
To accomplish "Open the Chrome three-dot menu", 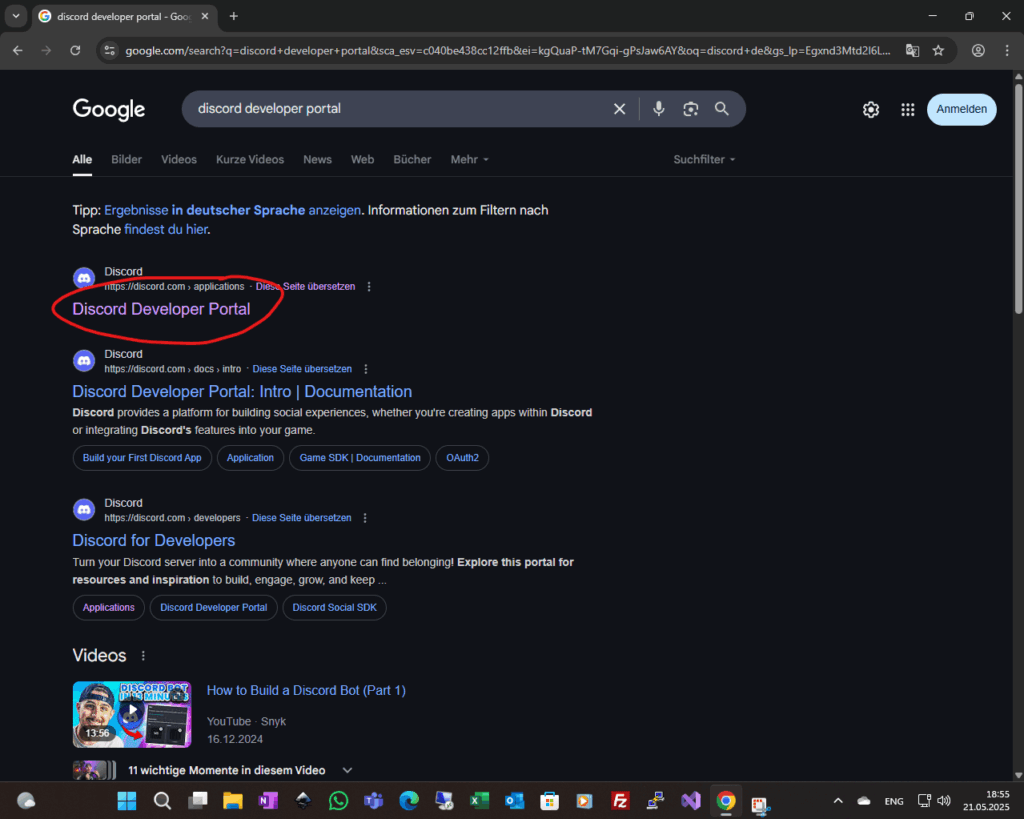I will coord(1006,50).
